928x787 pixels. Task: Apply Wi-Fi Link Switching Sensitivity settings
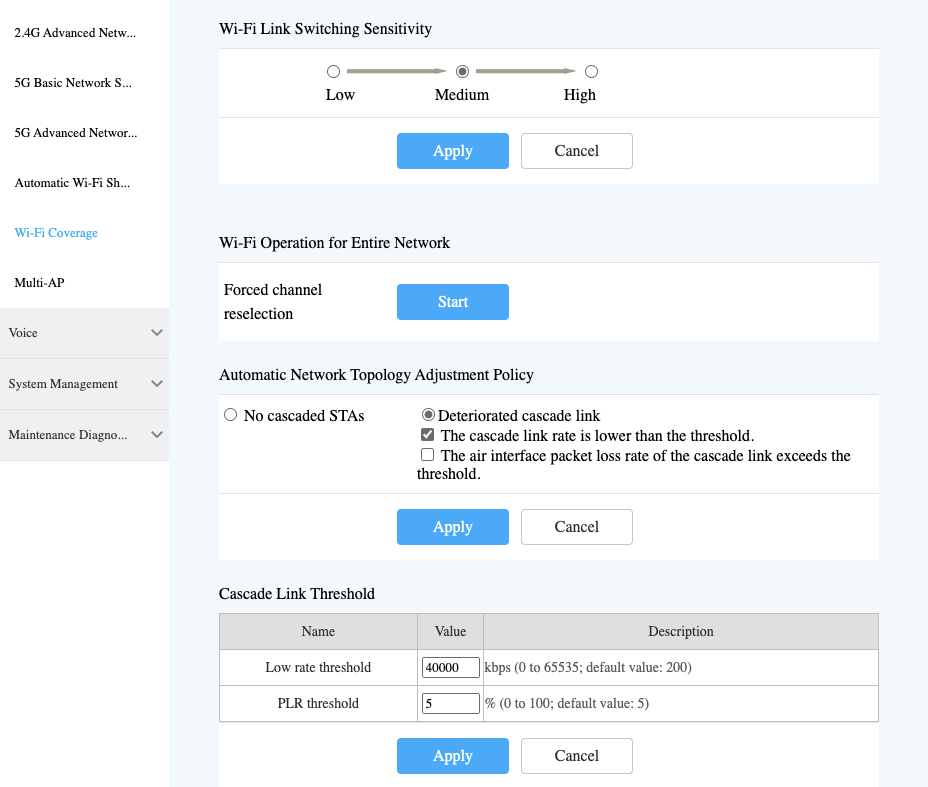pos(452,151)
